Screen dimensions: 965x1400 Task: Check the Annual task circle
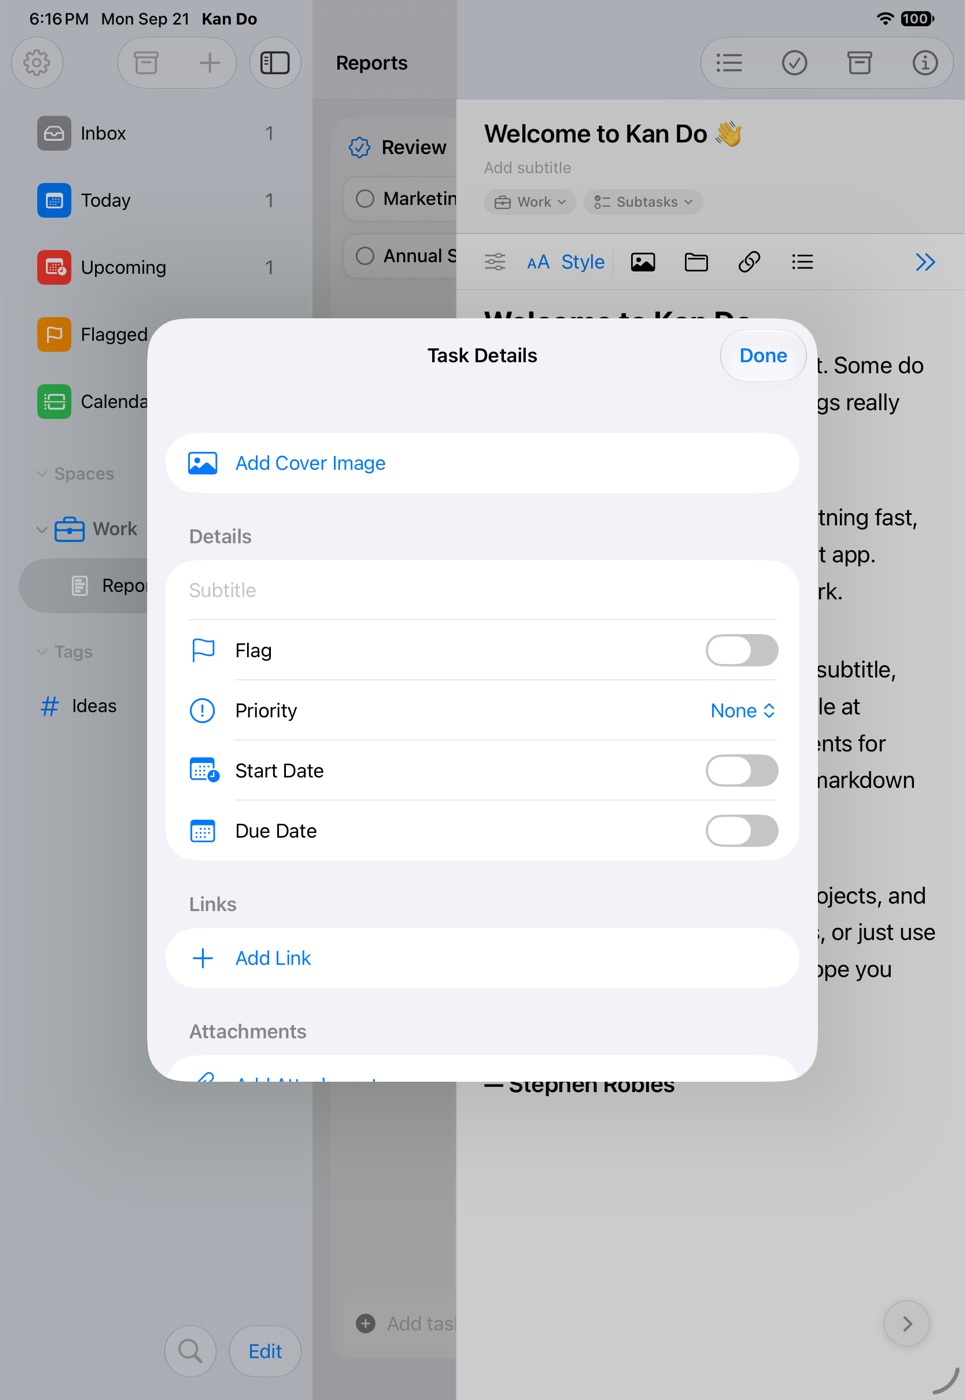pyautogui.click(x=365, y=256)
